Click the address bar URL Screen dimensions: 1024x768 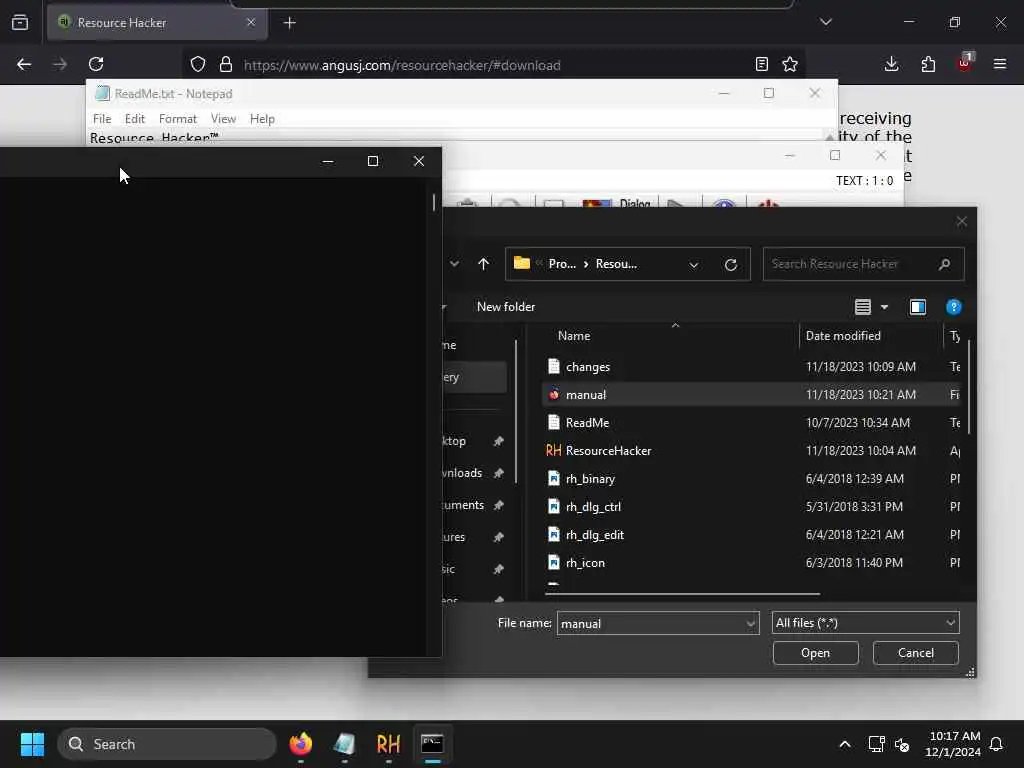(402, 65)
